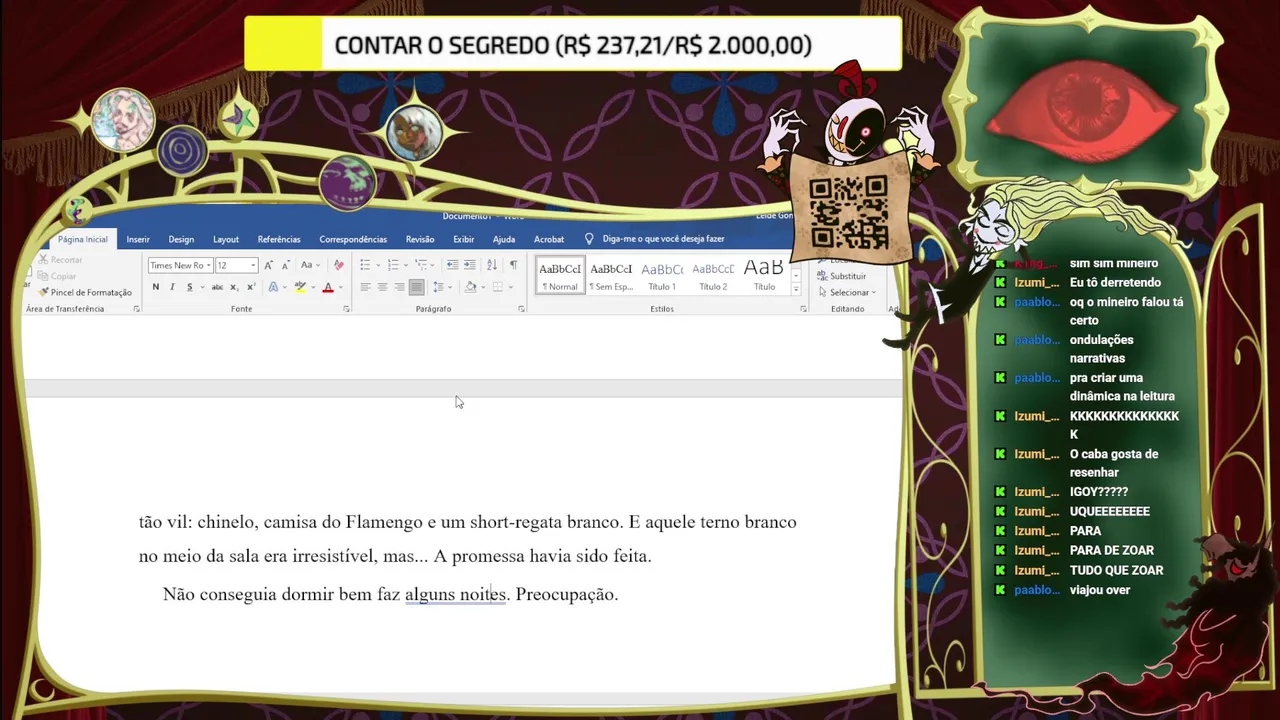This screenshot has height=720, width=1280.
Task: Open the highlight color dropdown arrow
Action: [311, 287]
